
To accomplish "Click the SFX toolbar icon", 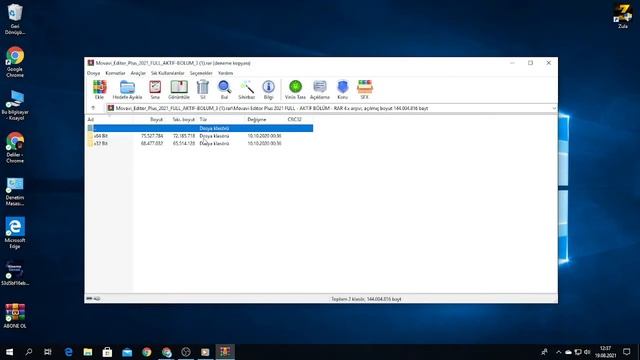I will 364,89.
